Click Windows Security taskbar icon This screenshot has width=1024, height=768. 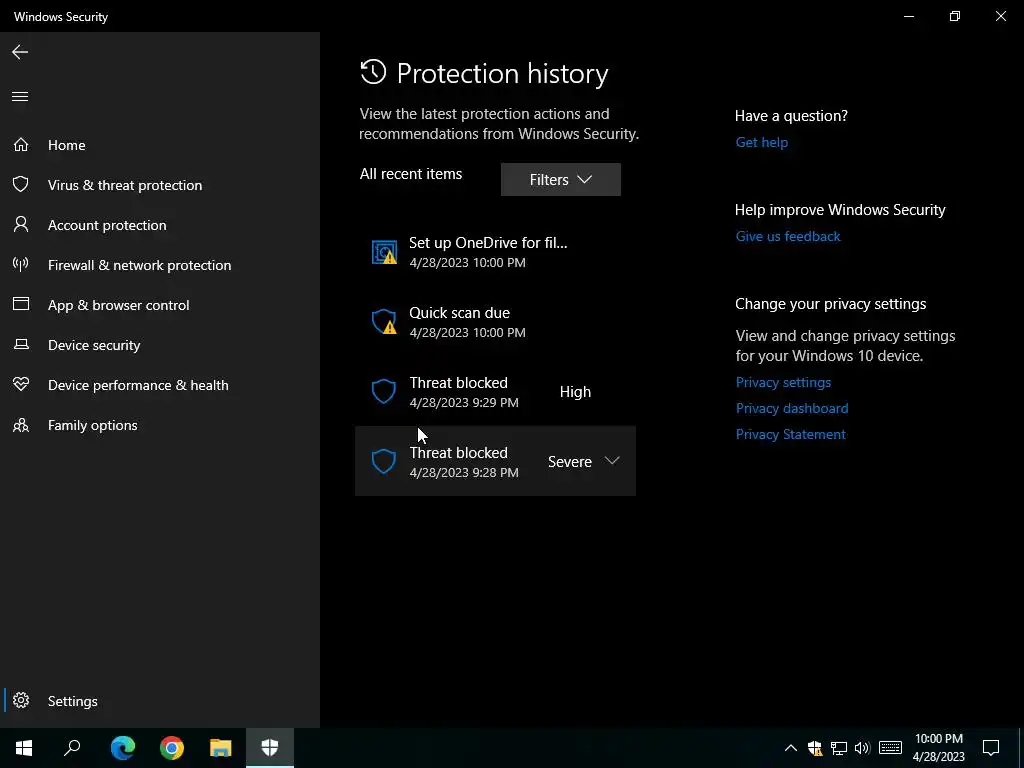270,748
